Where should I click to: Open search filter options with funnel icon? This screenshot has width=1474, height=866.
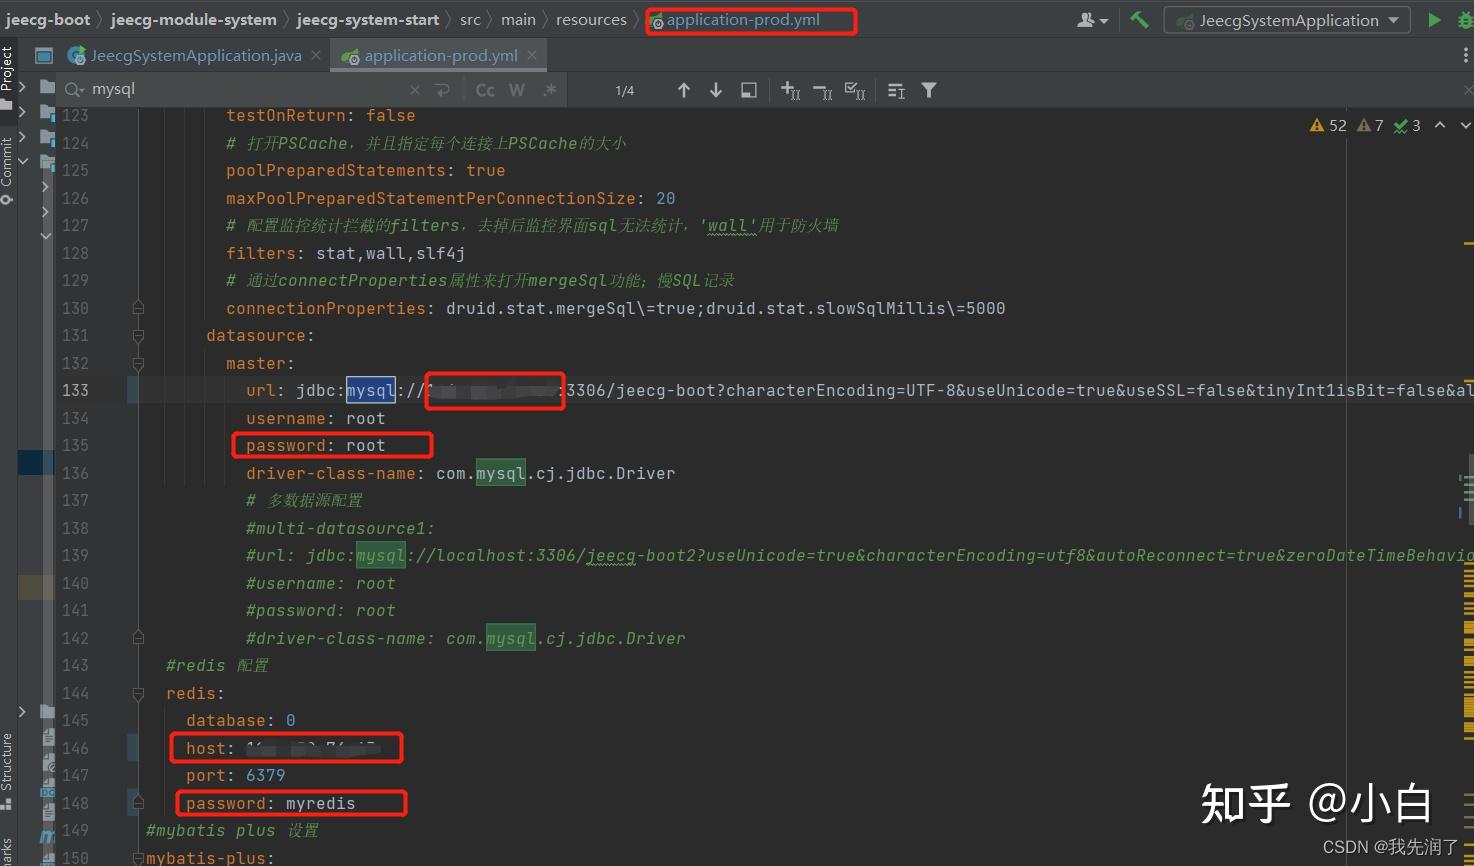[x=929, y=90]
